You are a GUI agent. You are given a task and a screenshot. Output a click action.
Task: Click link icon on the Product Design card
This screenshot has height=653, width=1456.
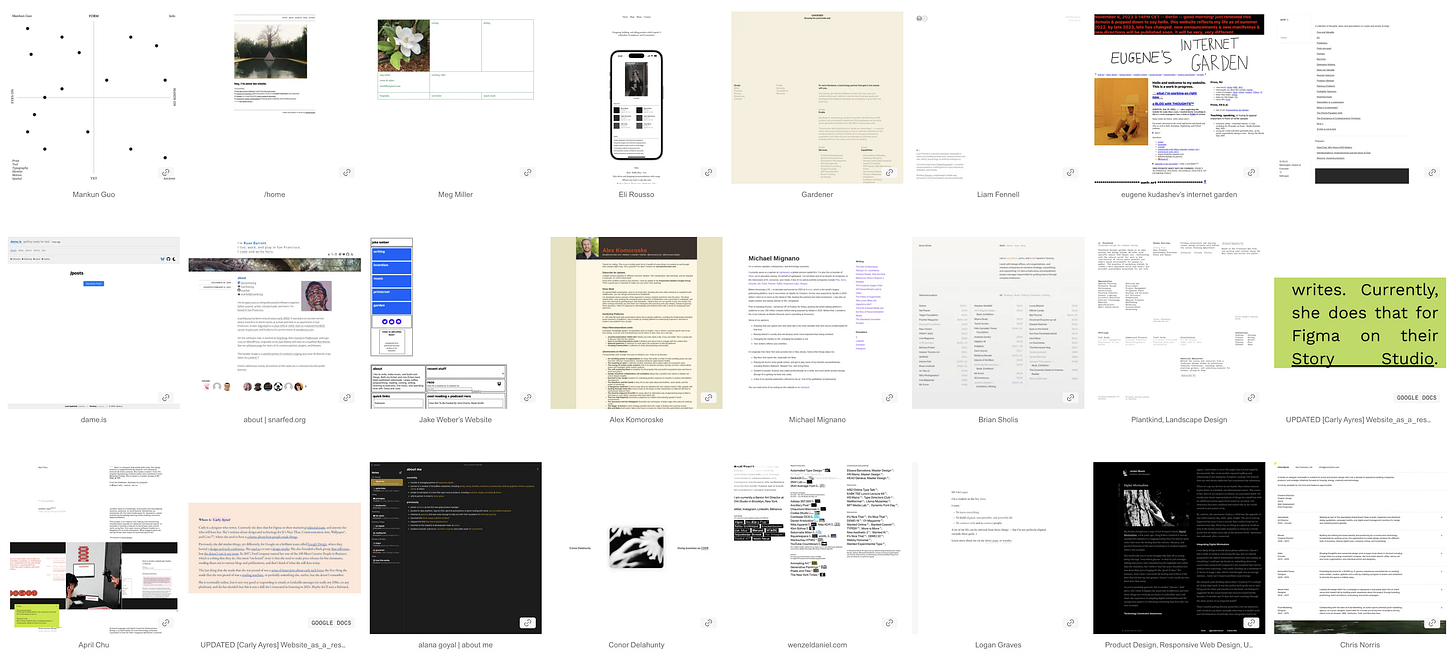[x=1251, y=622]
